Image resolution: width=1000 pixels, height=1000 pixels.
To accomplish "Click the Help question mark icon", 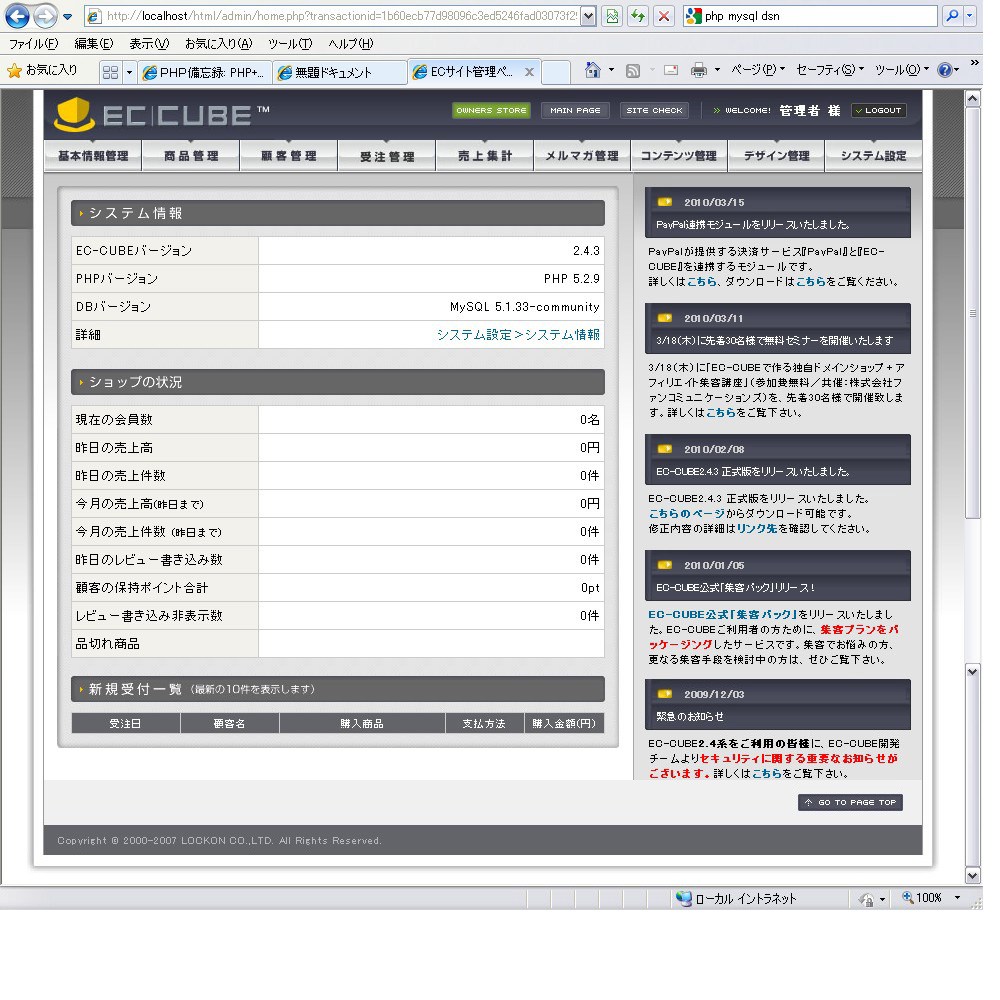I will click(945, 70).
